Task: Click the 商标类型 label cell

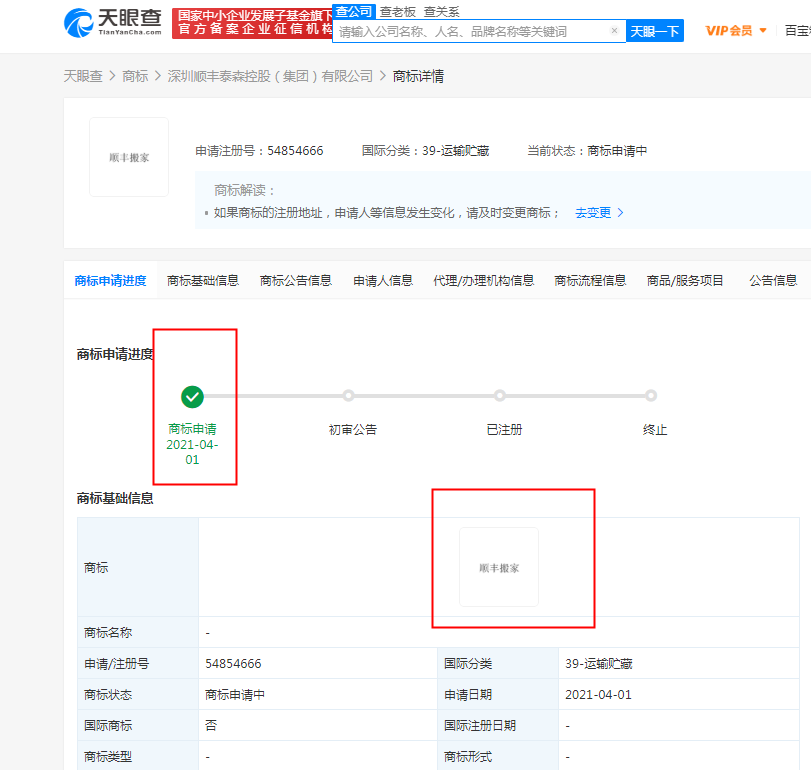Action: click(138, 756)
